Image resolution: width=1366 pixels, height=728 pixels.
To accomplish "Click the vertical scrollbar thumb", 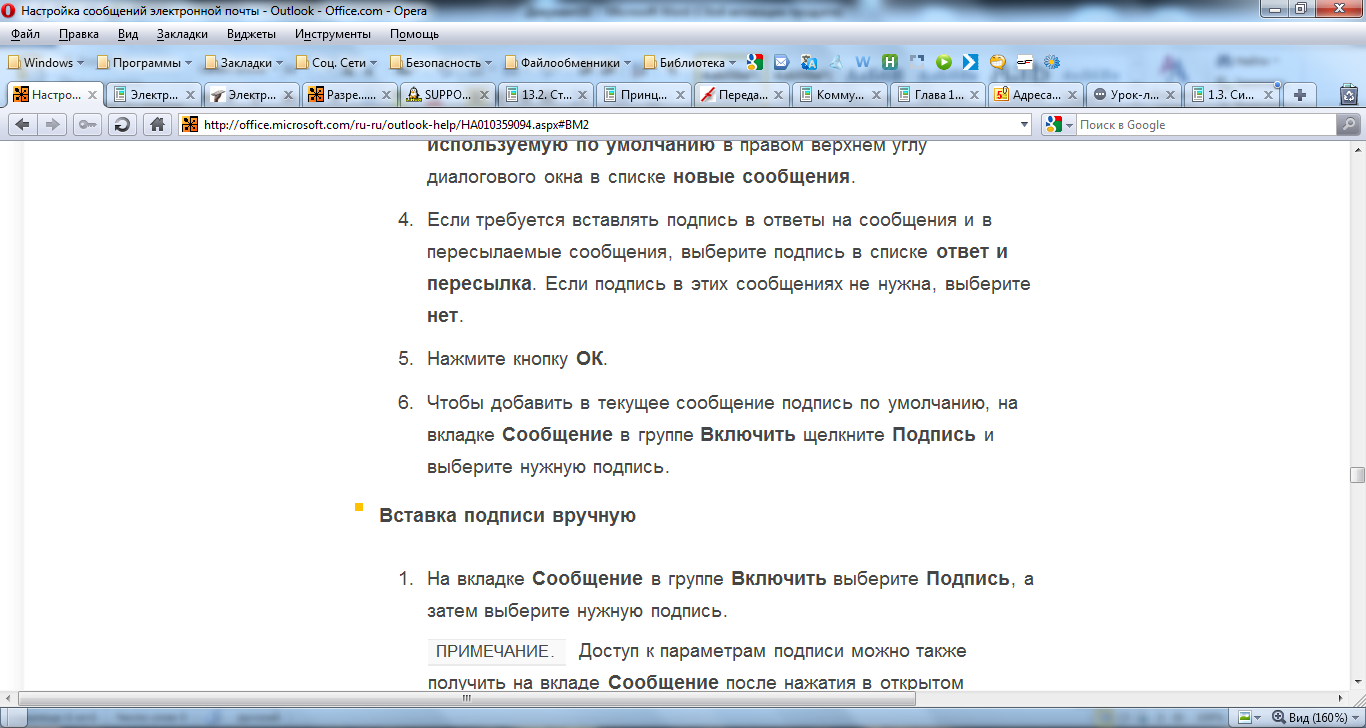I will pos(1357,475).
